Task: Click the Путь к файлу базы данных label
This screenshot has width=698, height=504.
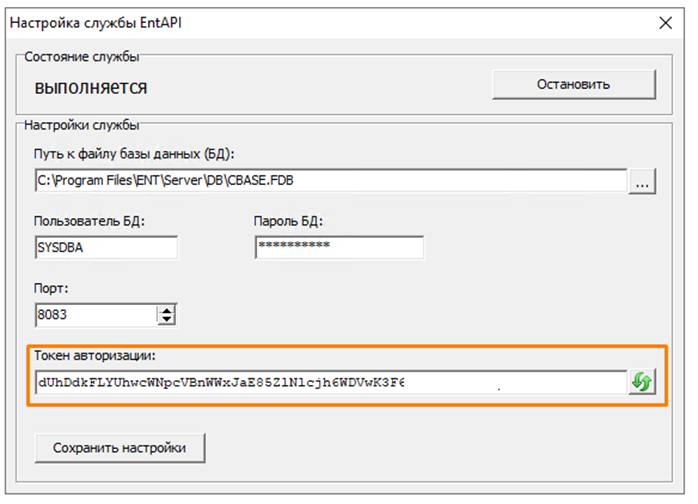Action: pos(133,155)
